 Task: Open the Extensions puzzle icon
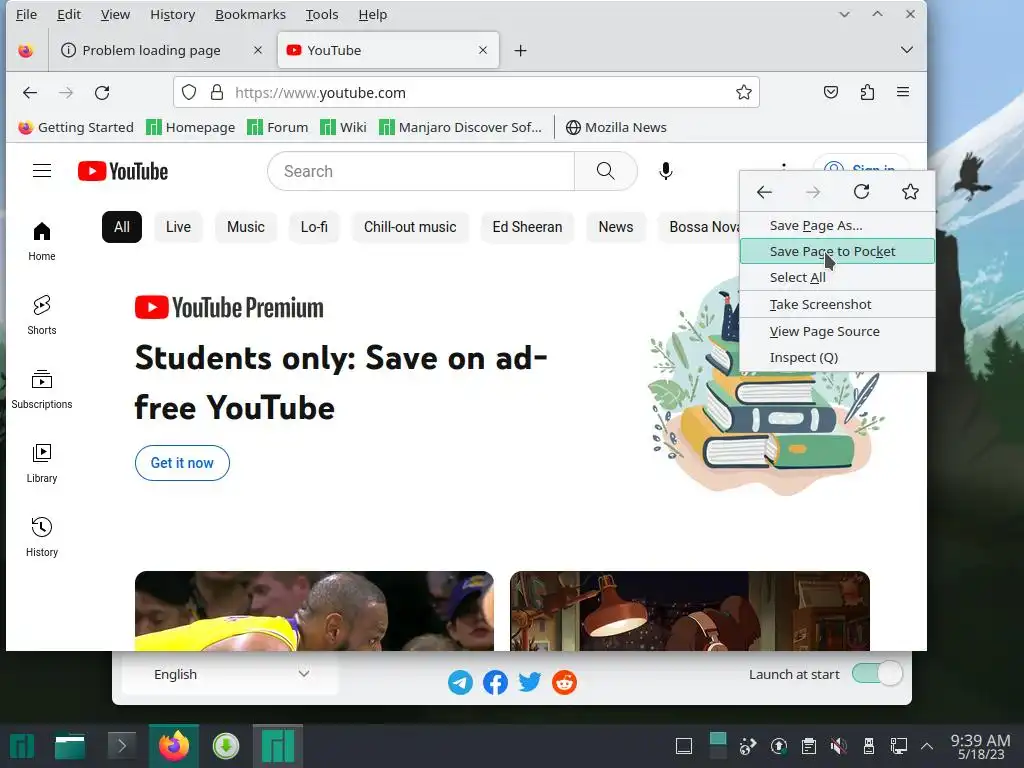click(867, 92)
